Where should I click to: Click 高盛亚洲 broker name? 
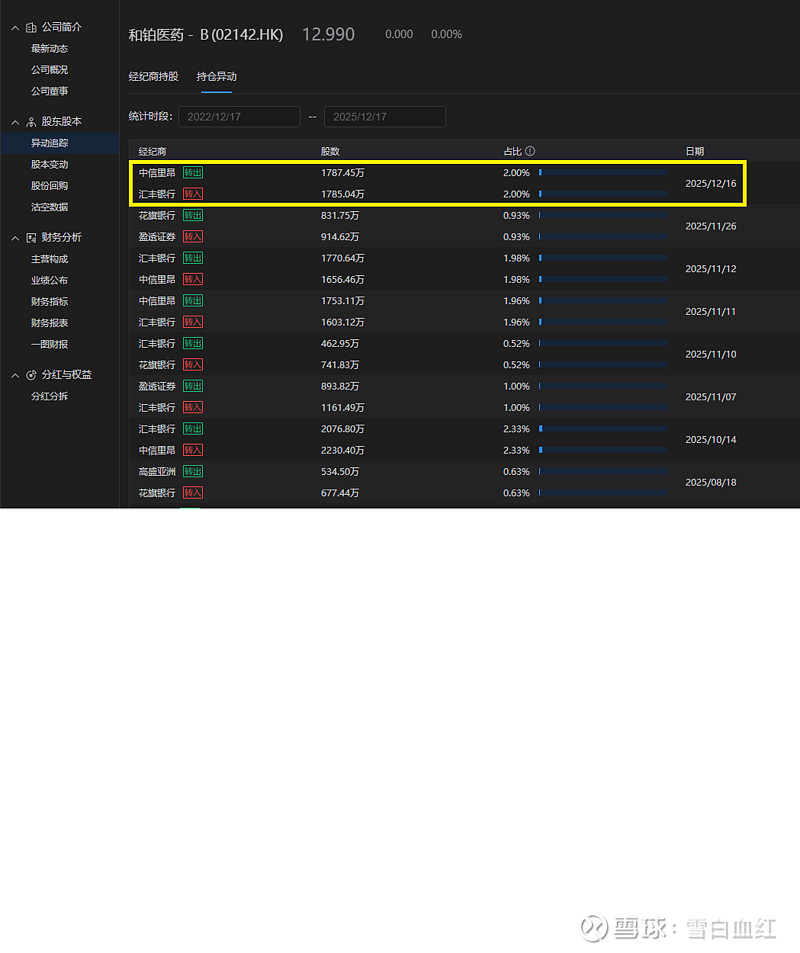pos(157,472)
